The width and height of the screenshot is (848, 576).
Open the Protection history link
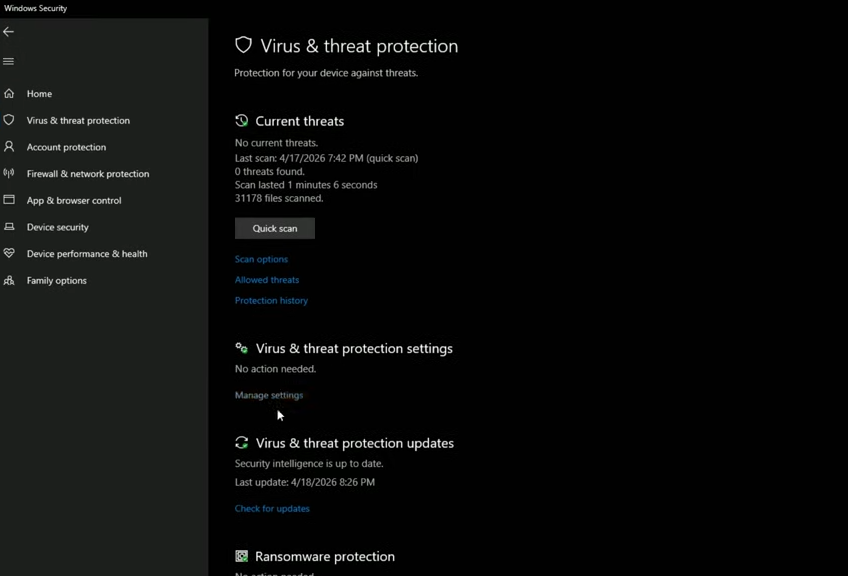pyautogui.click(x=271, y=301)
